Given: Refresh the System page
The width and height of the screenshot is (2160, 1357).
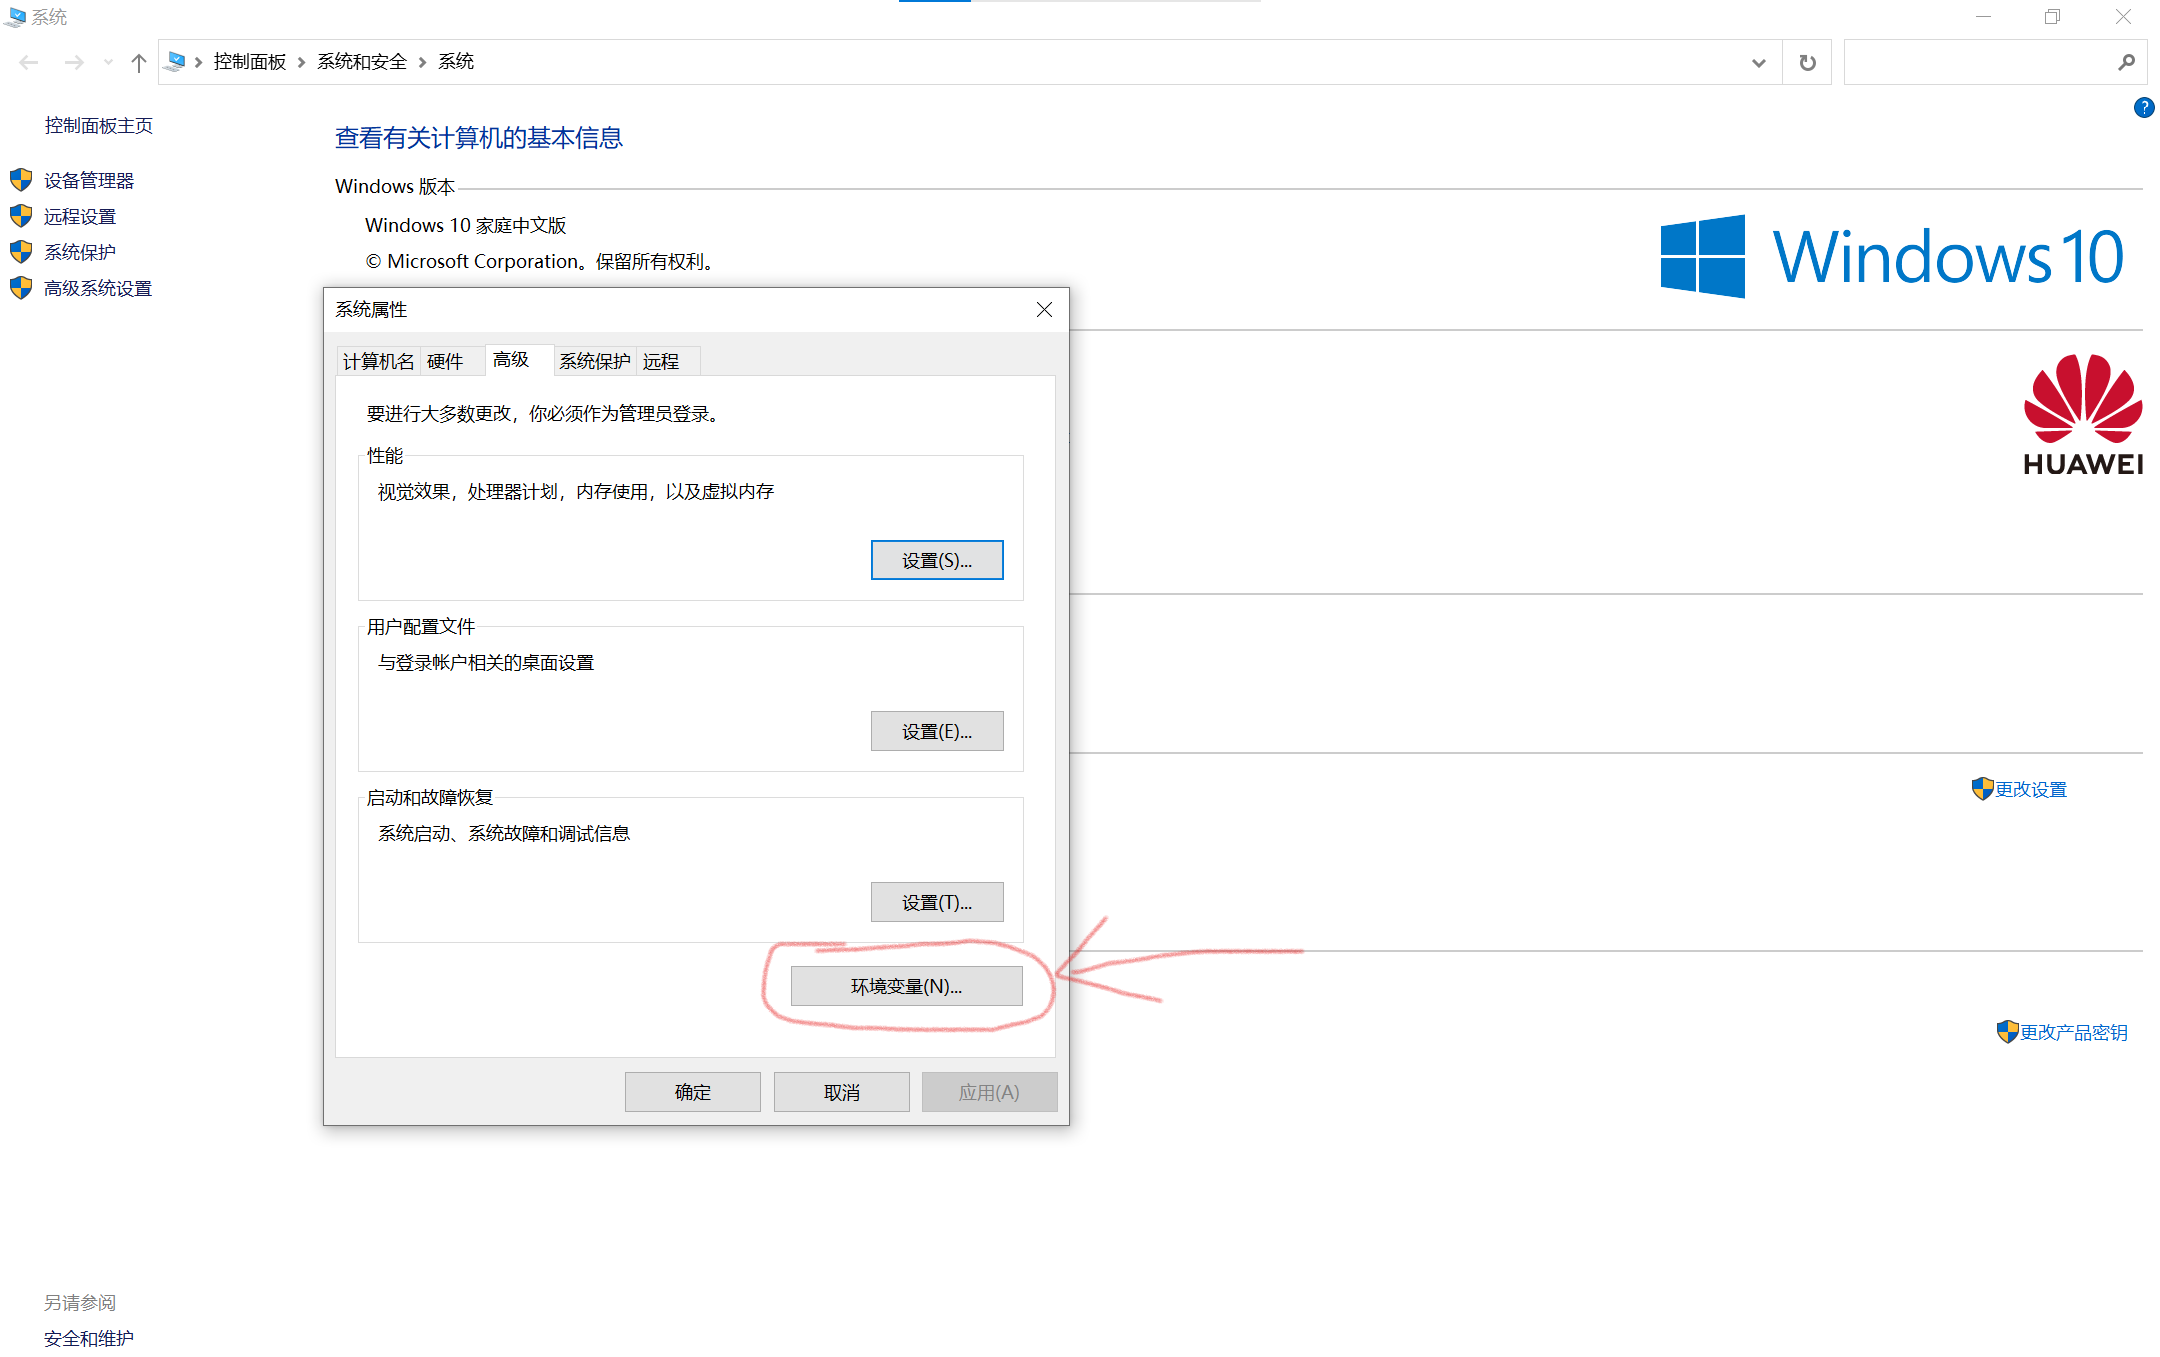Looking at the screenshot, I should (1807, 62).
